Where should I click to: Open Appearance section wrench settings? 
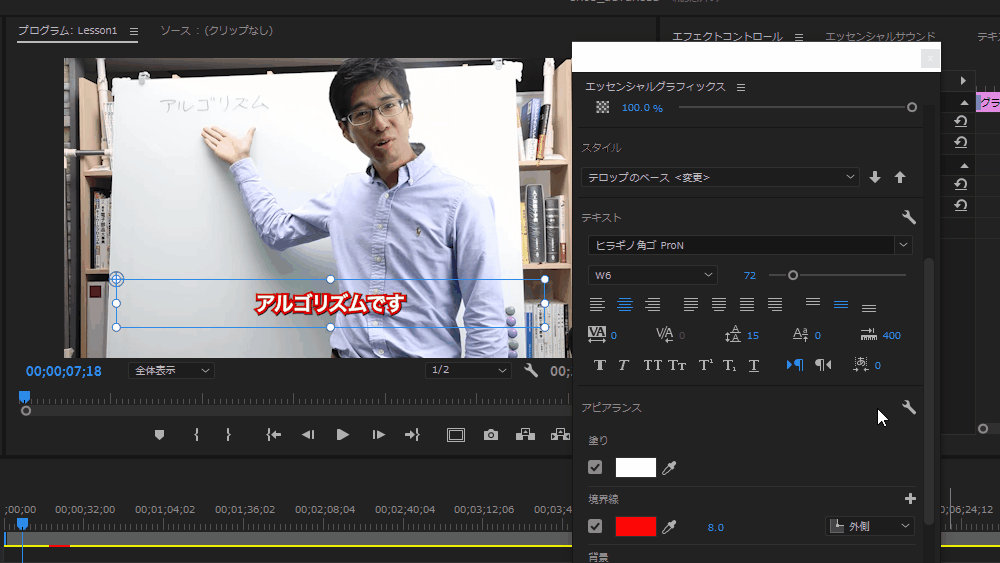click(x=909, y=407)
